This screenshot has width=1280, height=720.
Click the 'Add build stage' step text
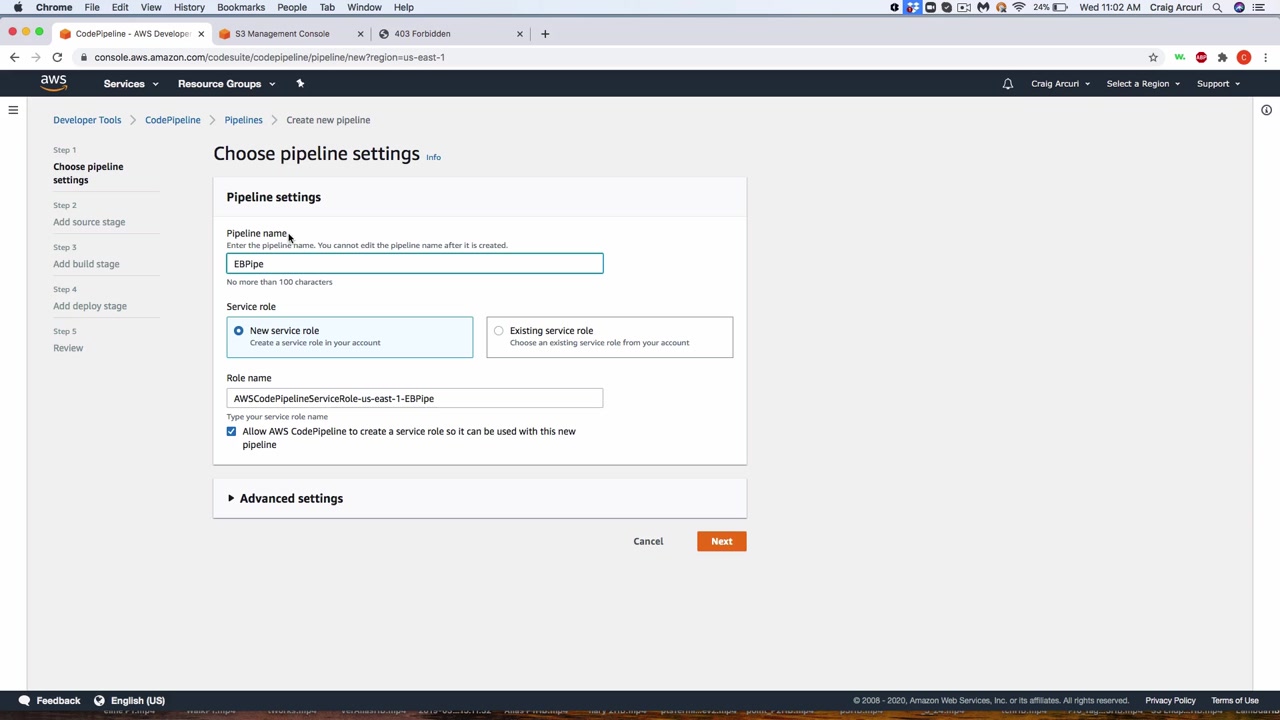click(x=86, y=264)
